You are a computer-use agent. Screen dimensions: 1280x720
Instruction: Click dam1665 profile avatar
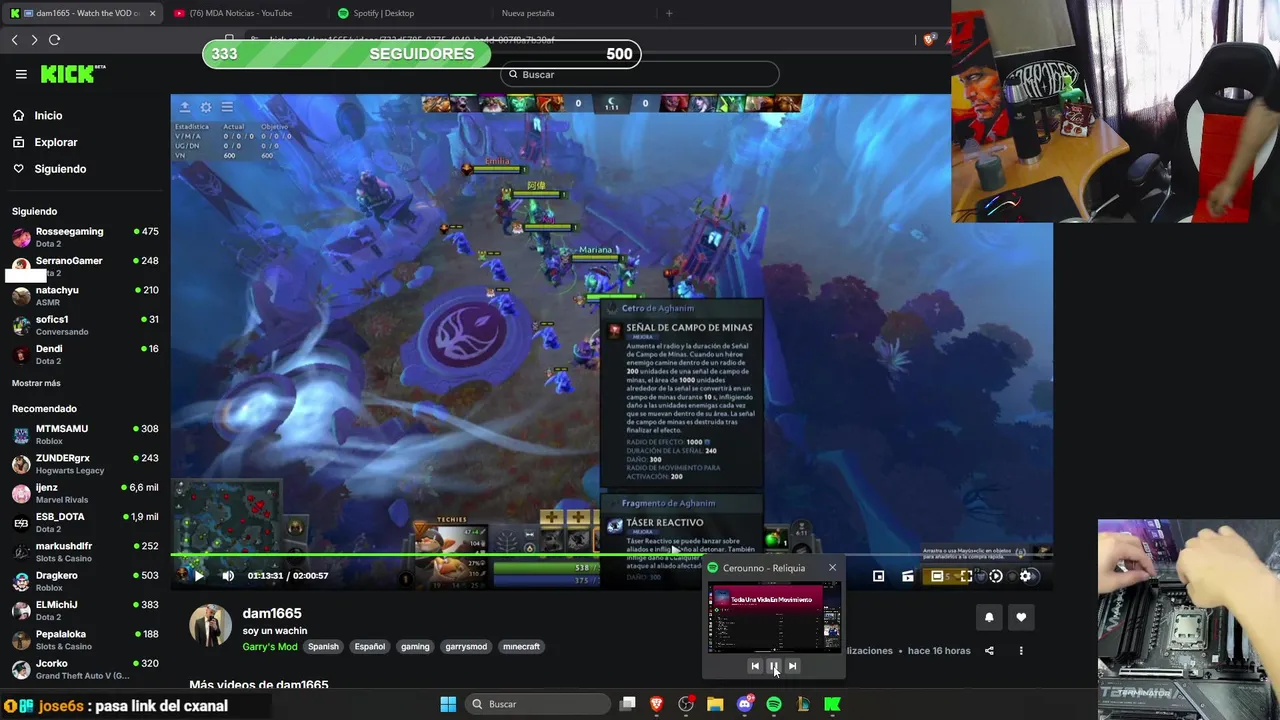(210, 626)
